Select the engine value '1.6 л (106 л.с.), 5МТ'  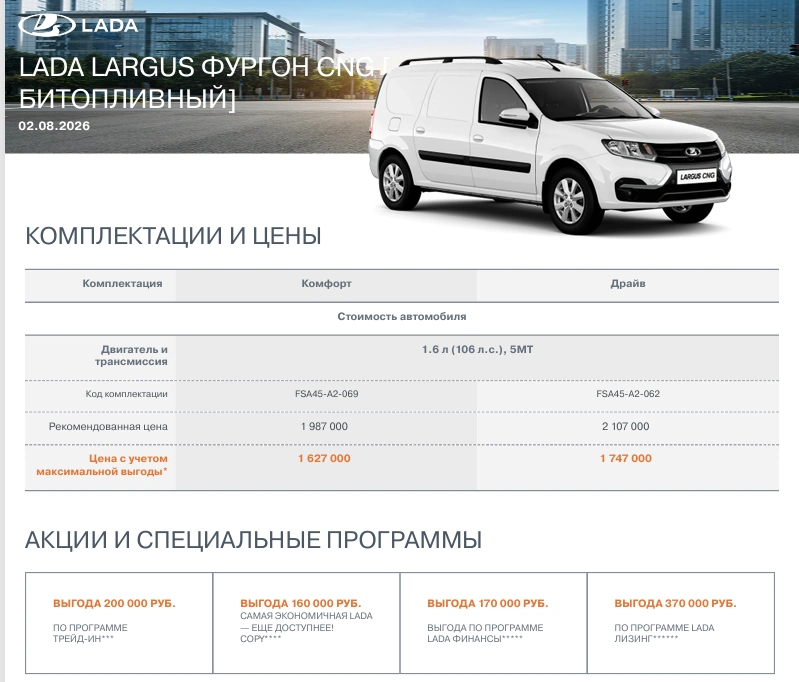(x=477, y=350)
